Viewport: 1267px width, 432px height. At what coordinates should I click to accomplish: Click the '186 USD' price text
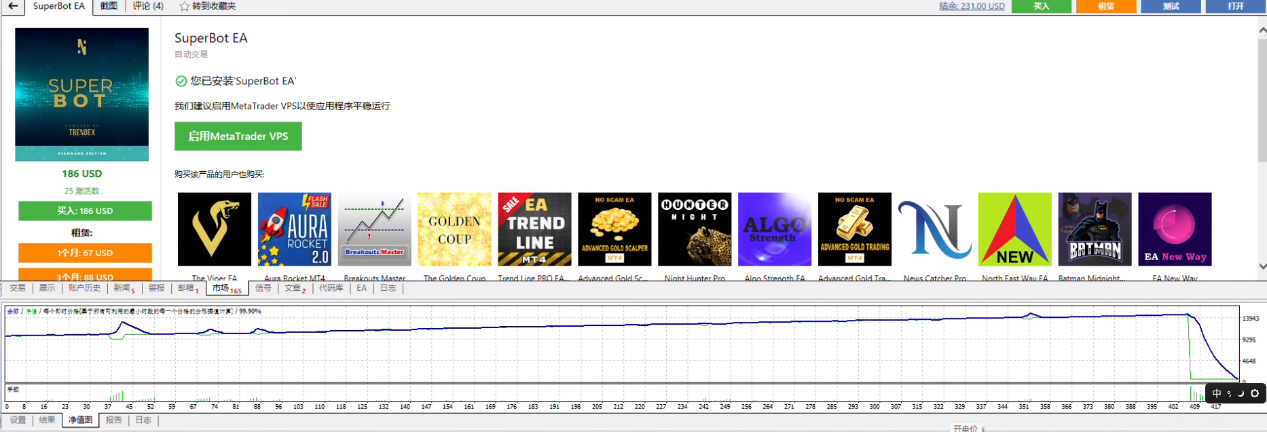(83, 173)
